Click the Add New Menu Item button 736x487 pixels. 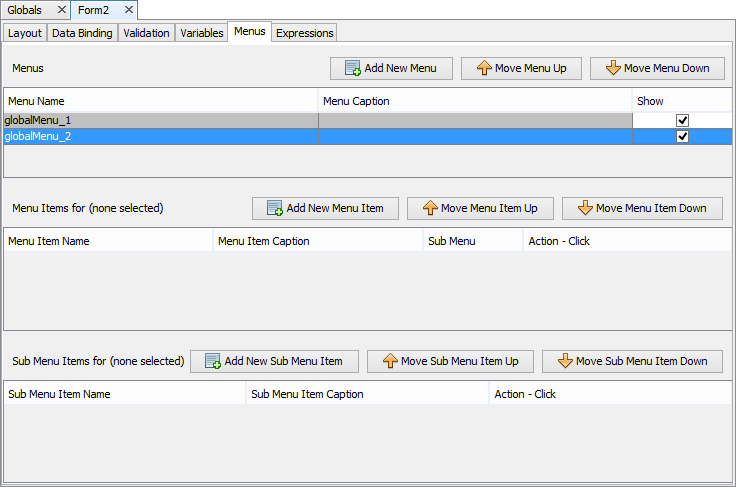(325, 208)
